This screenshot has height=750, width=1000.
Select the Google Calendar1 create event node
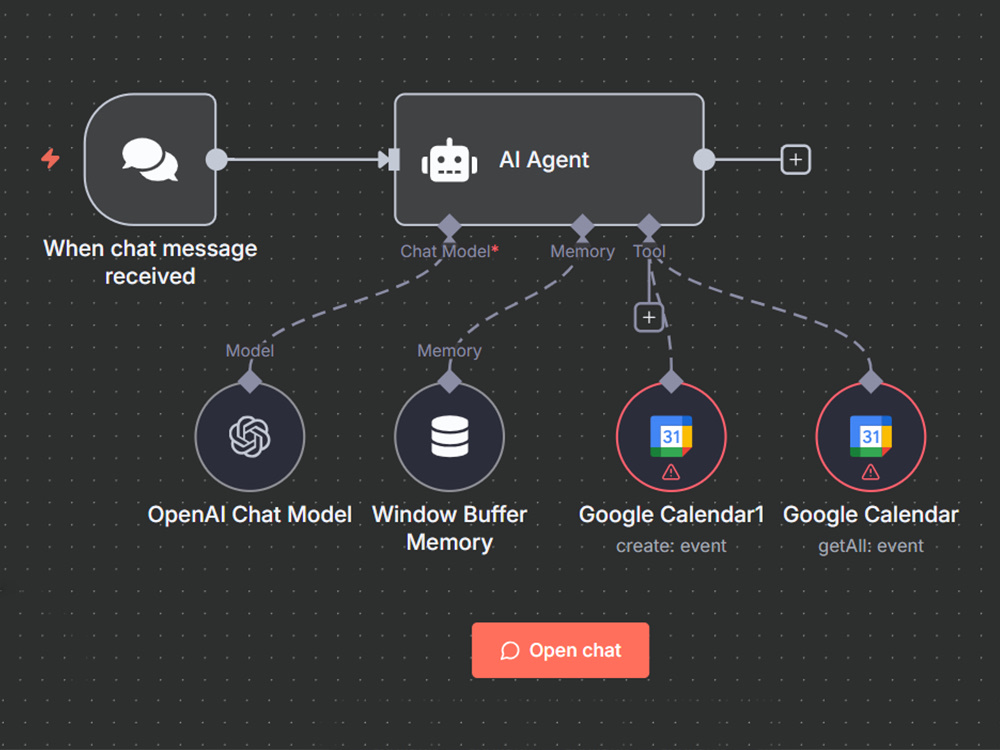[x=671, y=437]
